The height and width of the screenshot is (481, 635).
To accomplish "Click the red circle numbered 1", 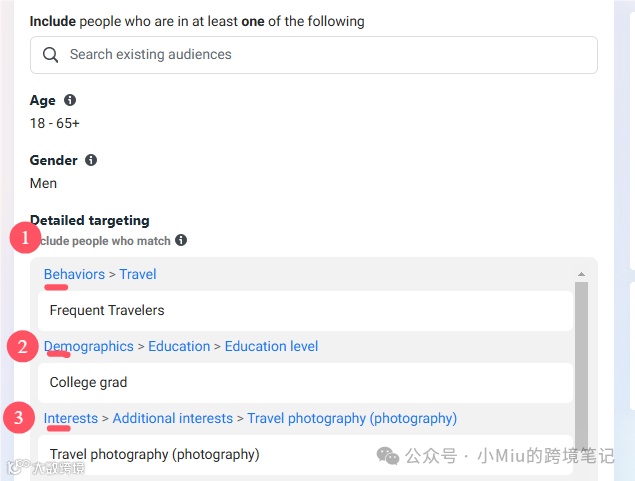I will click(x=23, y=240).
